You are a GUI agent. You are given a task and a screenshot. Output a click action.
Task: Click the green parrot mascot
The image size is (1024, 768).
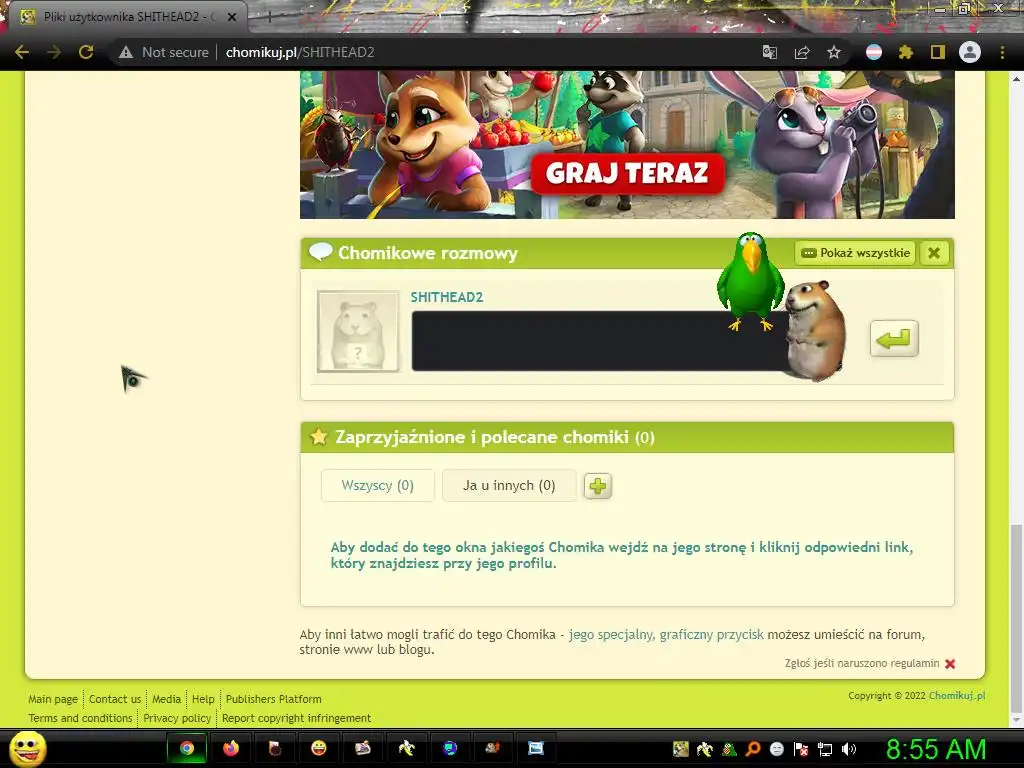[750, 282]
